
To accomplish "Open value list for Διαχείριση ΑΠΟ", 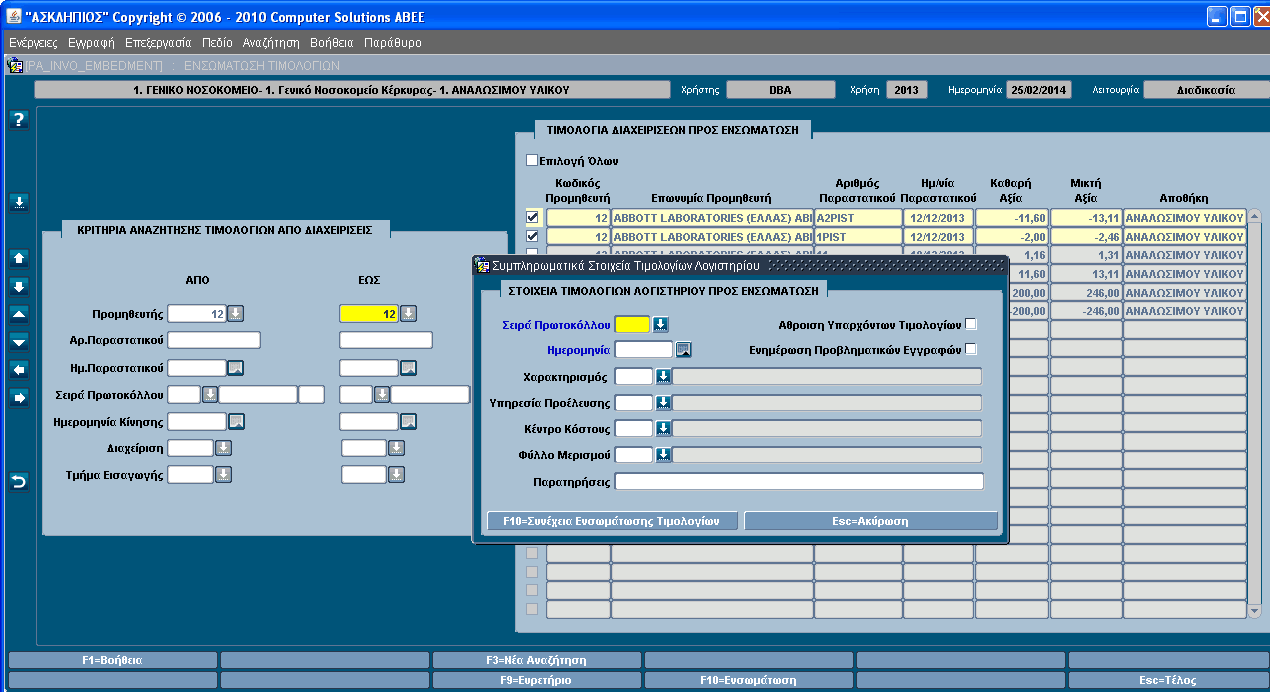I will click(223, 448).
